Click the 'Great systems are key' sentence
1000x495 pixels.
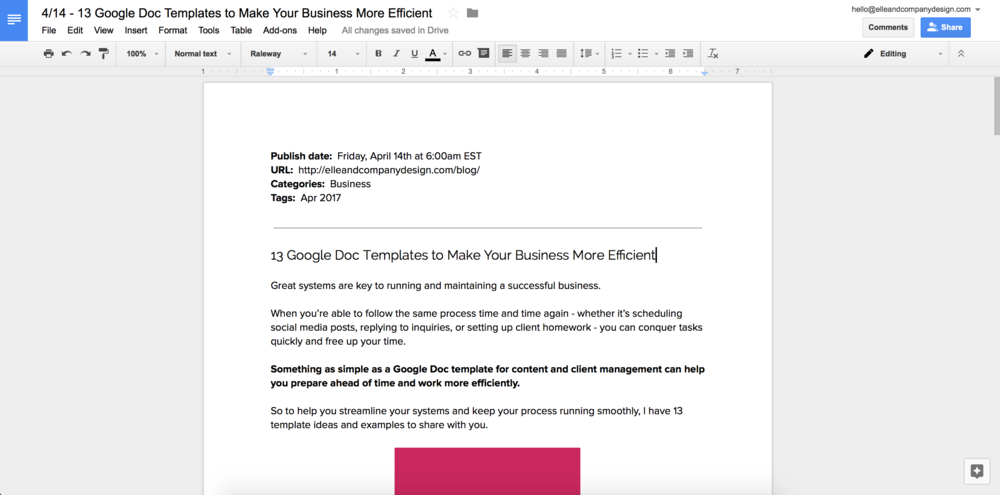tap(436, 286)
